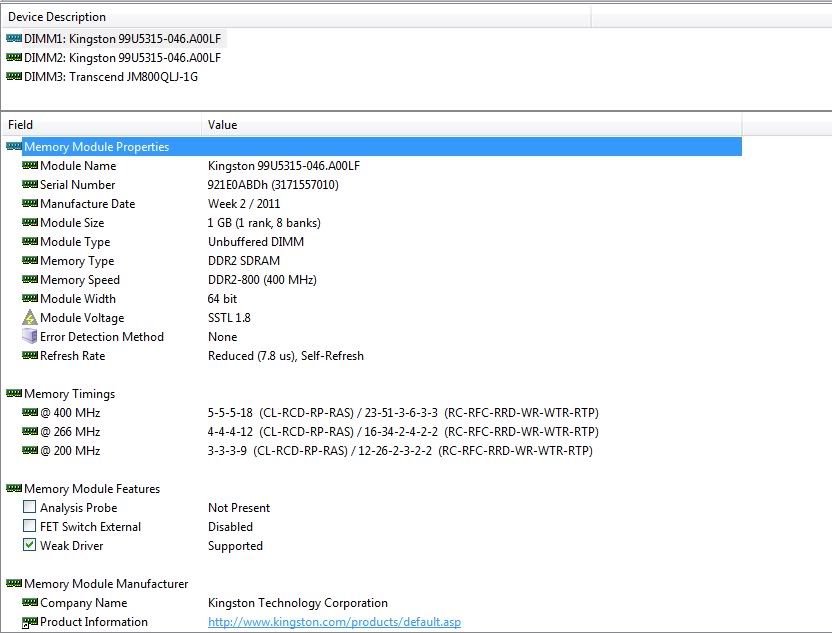Click the Value column header
This screenshot has height=633, width=832.
(x=472, y=125)
